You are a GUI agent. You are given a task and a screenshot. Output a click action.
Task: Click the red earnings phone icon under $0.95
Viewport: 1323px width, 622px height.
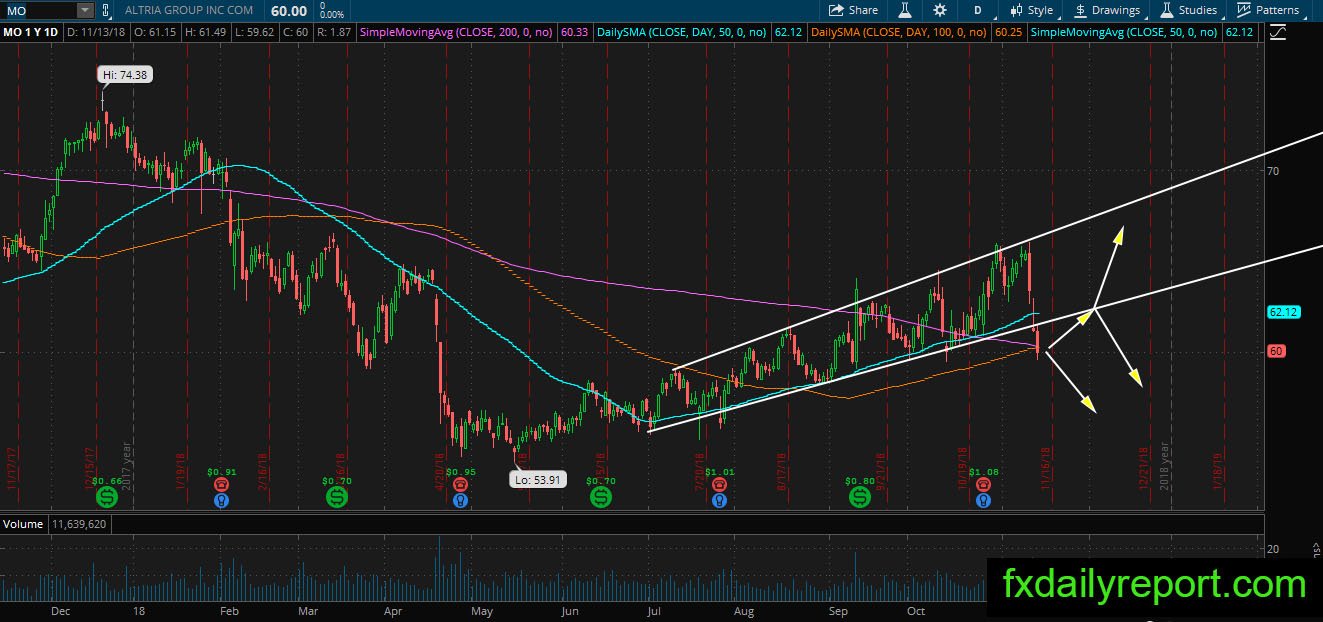tap(460, 485)
